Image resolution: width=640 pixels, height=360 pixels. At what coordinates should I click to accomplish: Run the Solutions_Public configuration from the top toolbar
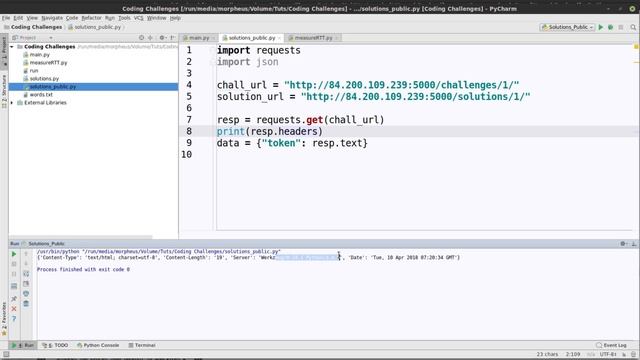(601, 27)
